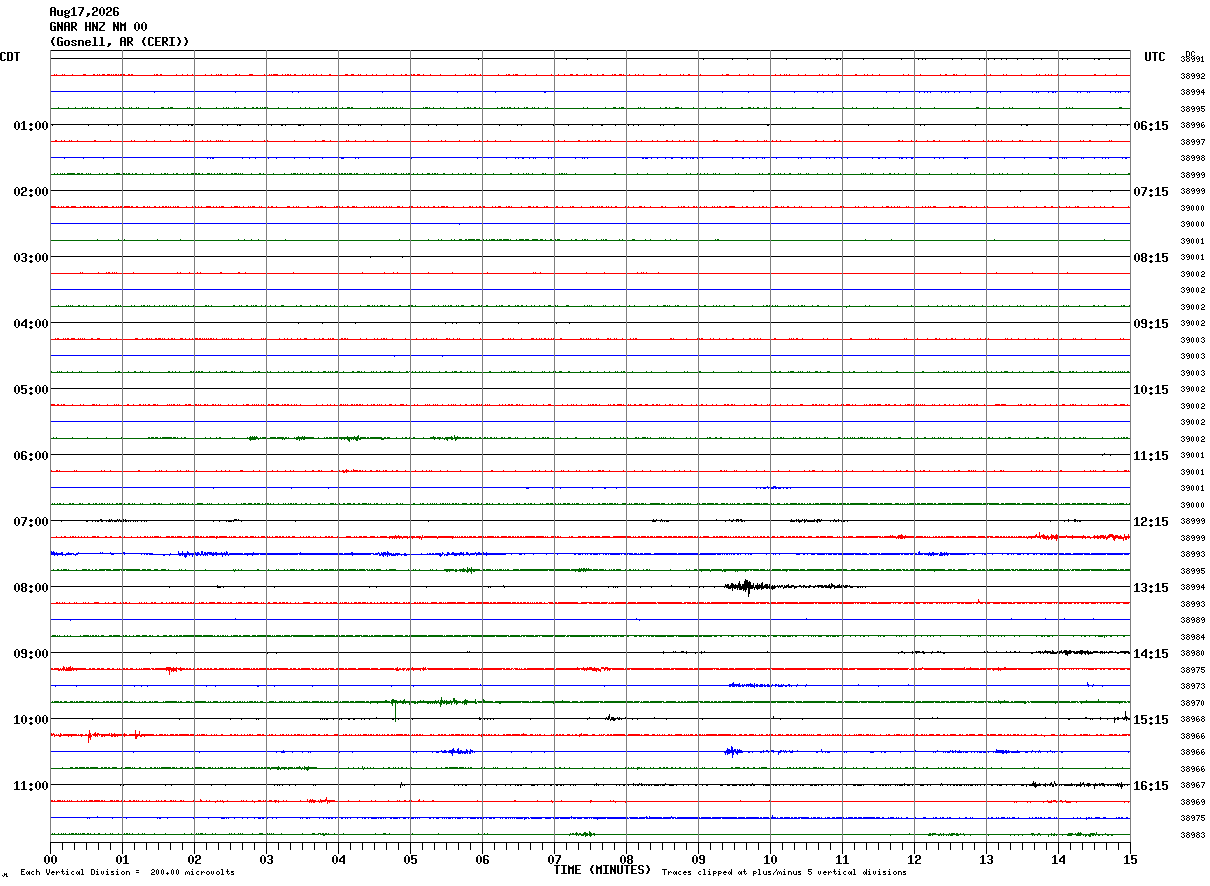Click the large black seismic event near 08:00

click(x=748, y=586)
